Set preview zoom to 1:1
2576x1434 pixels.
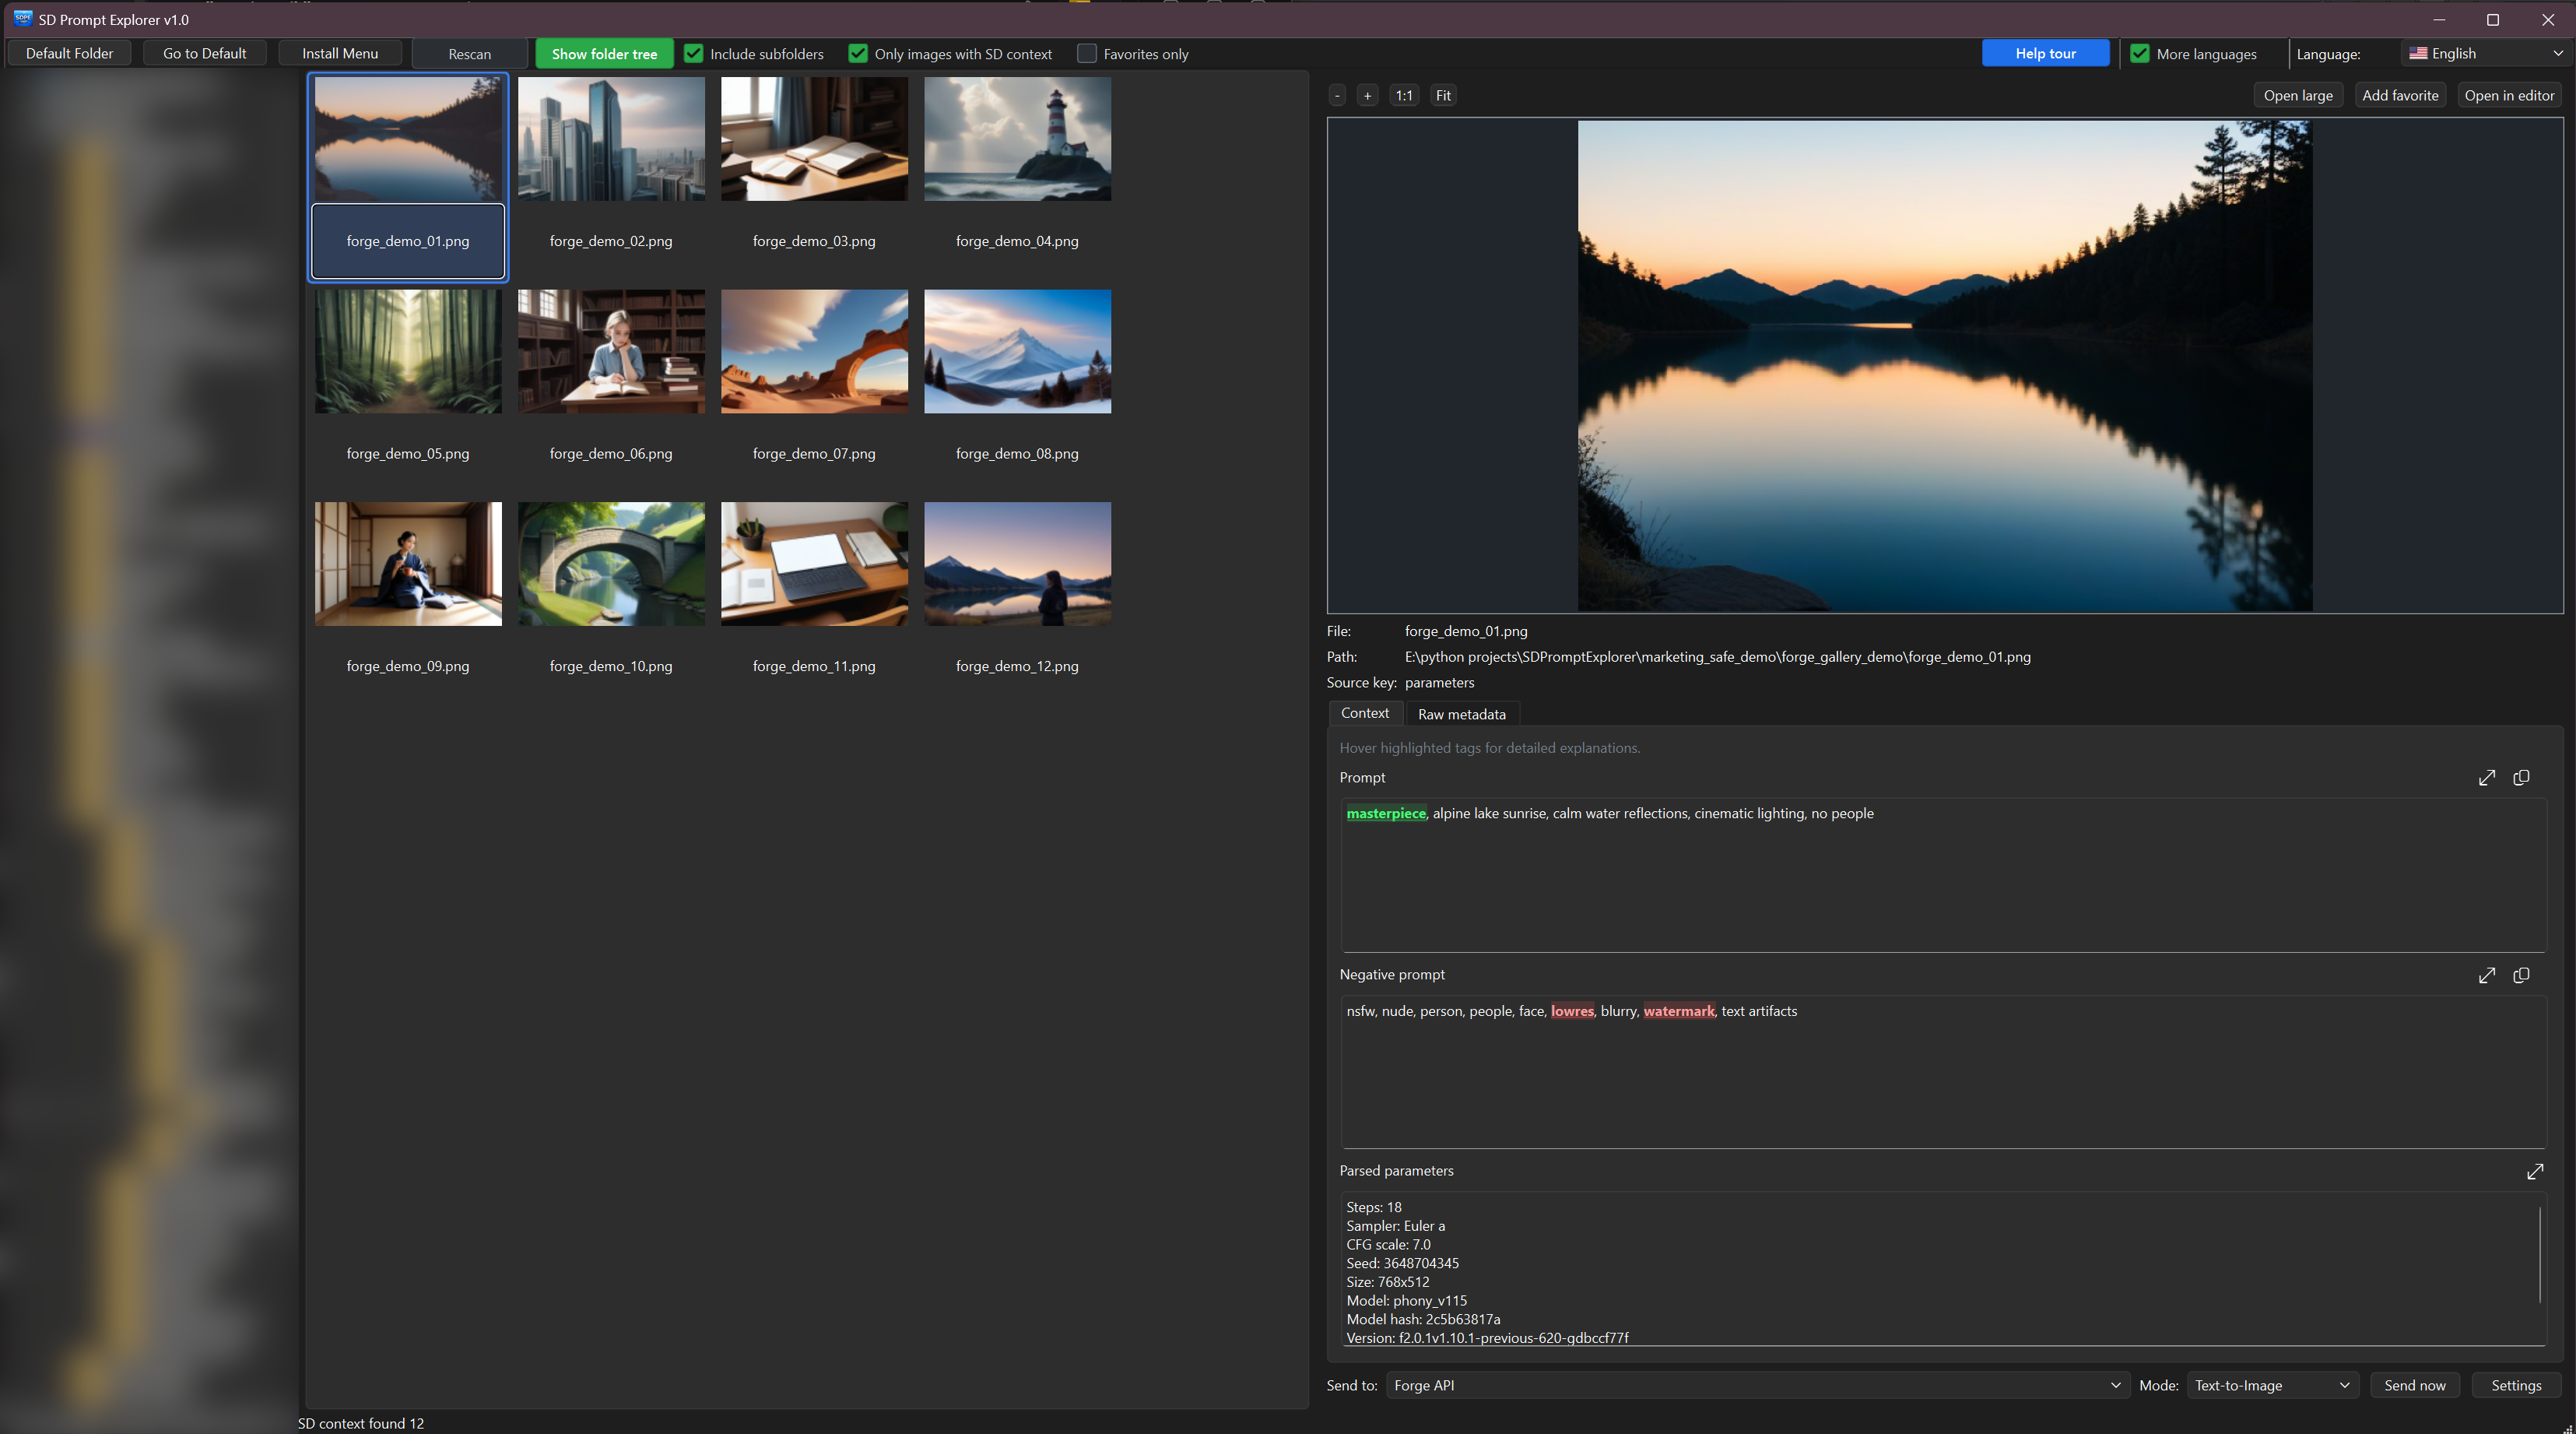pyautogui.click(x=1404, y=96)
